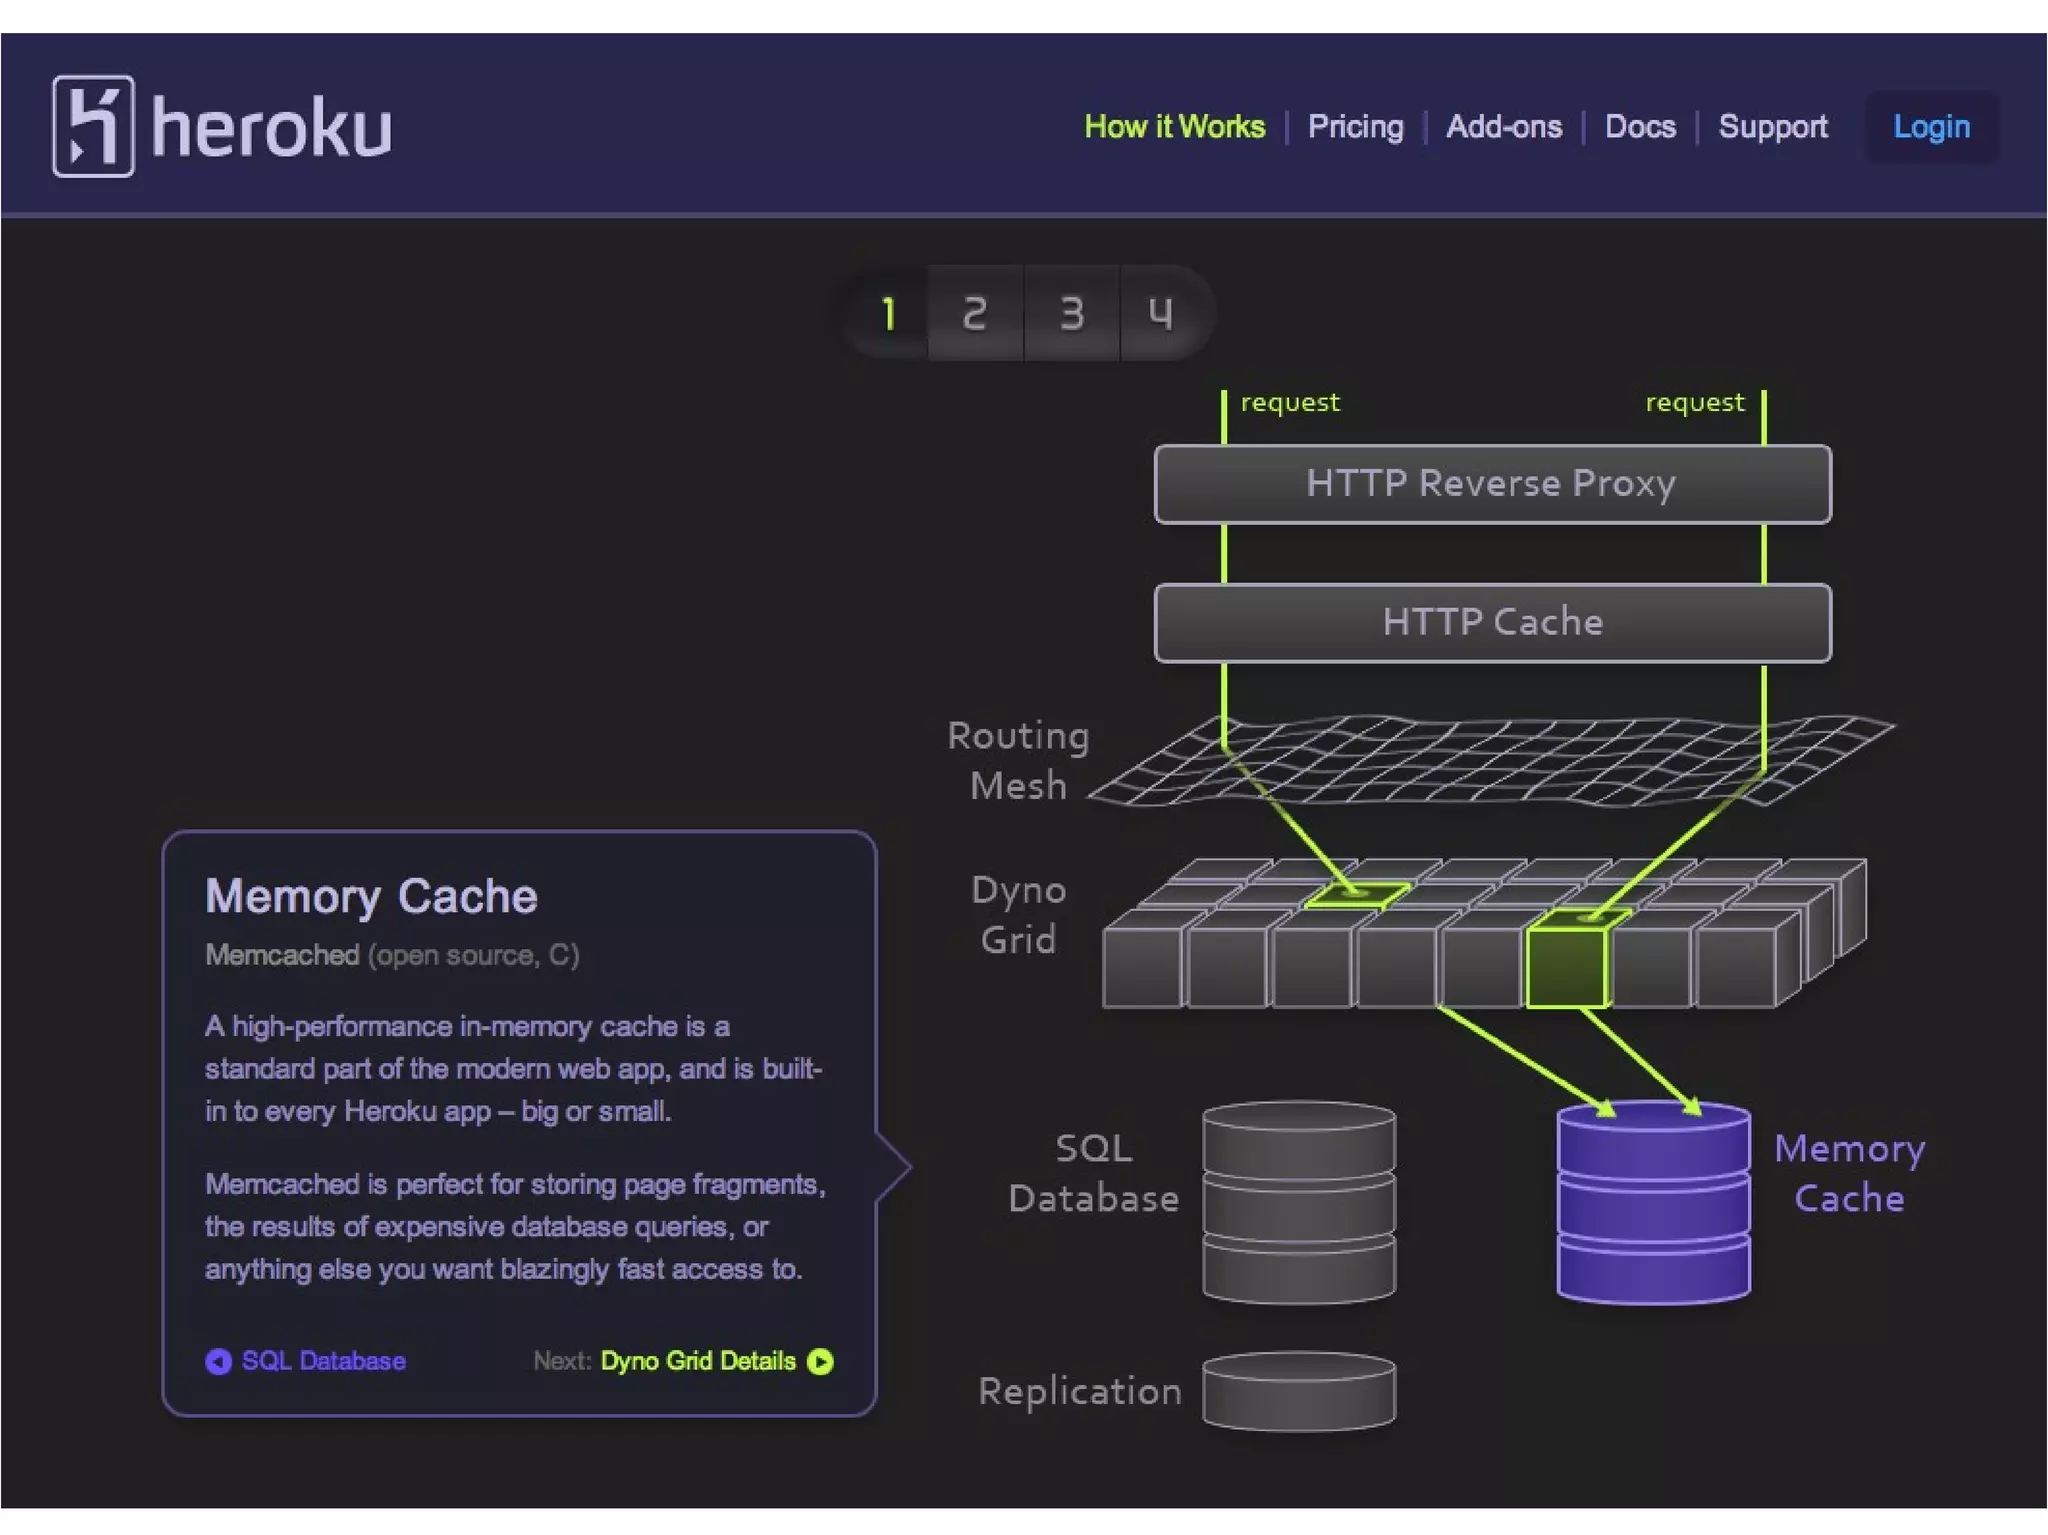Click the HTTP Cache bar
This screenshot has height=1535, width=2048.
(x=1492, y=623)
